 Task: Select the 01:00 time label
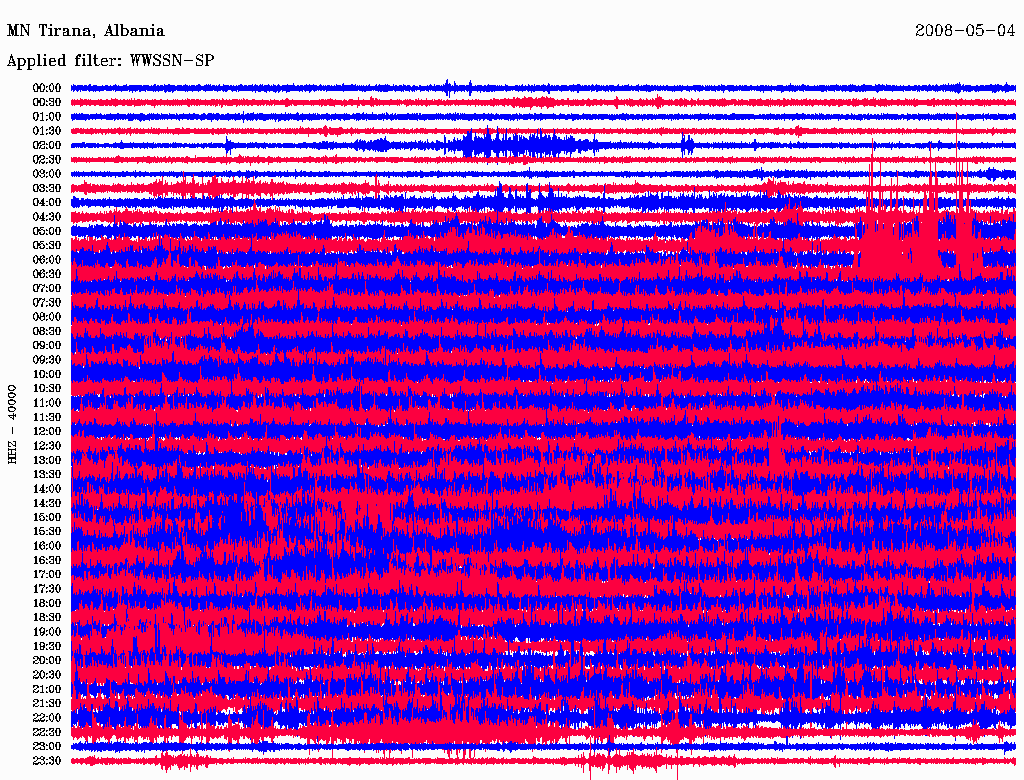pos(47,116)
